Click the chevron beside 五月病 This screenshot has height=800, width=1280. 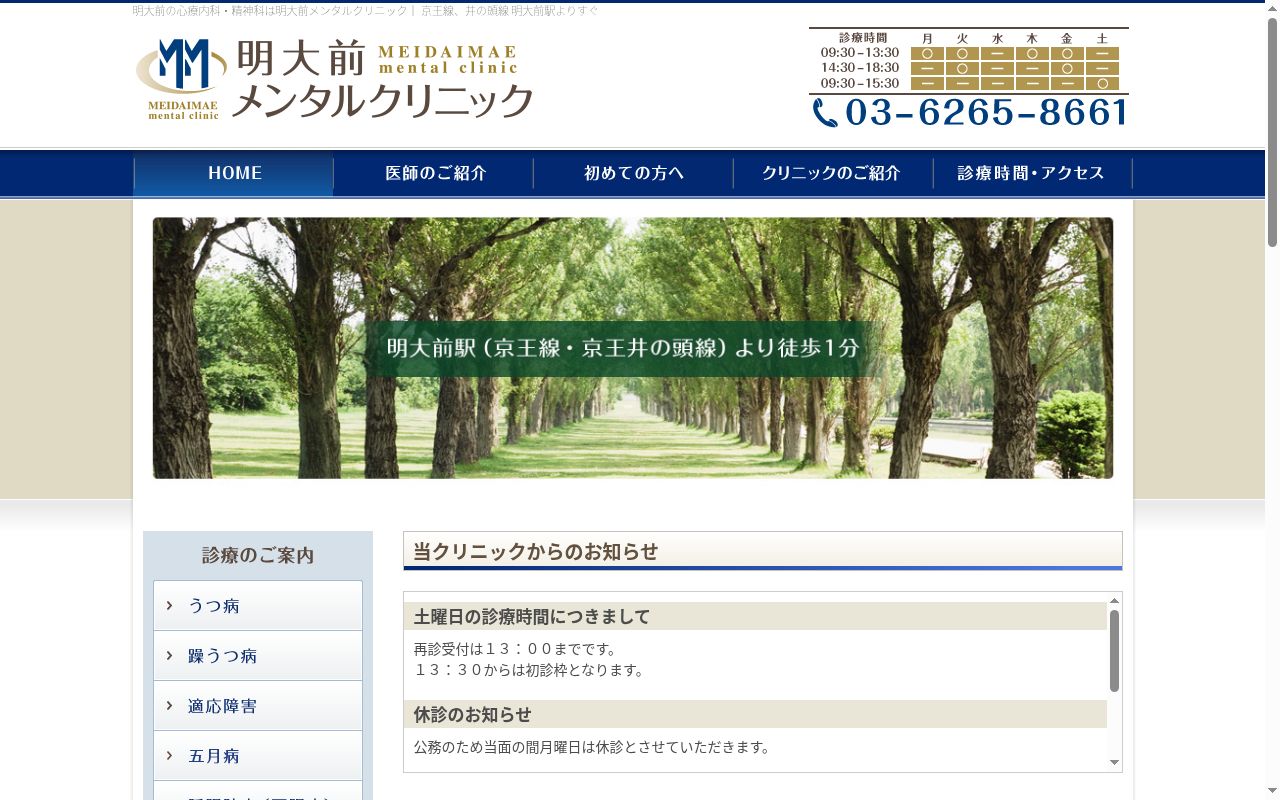tap(170, 755)
